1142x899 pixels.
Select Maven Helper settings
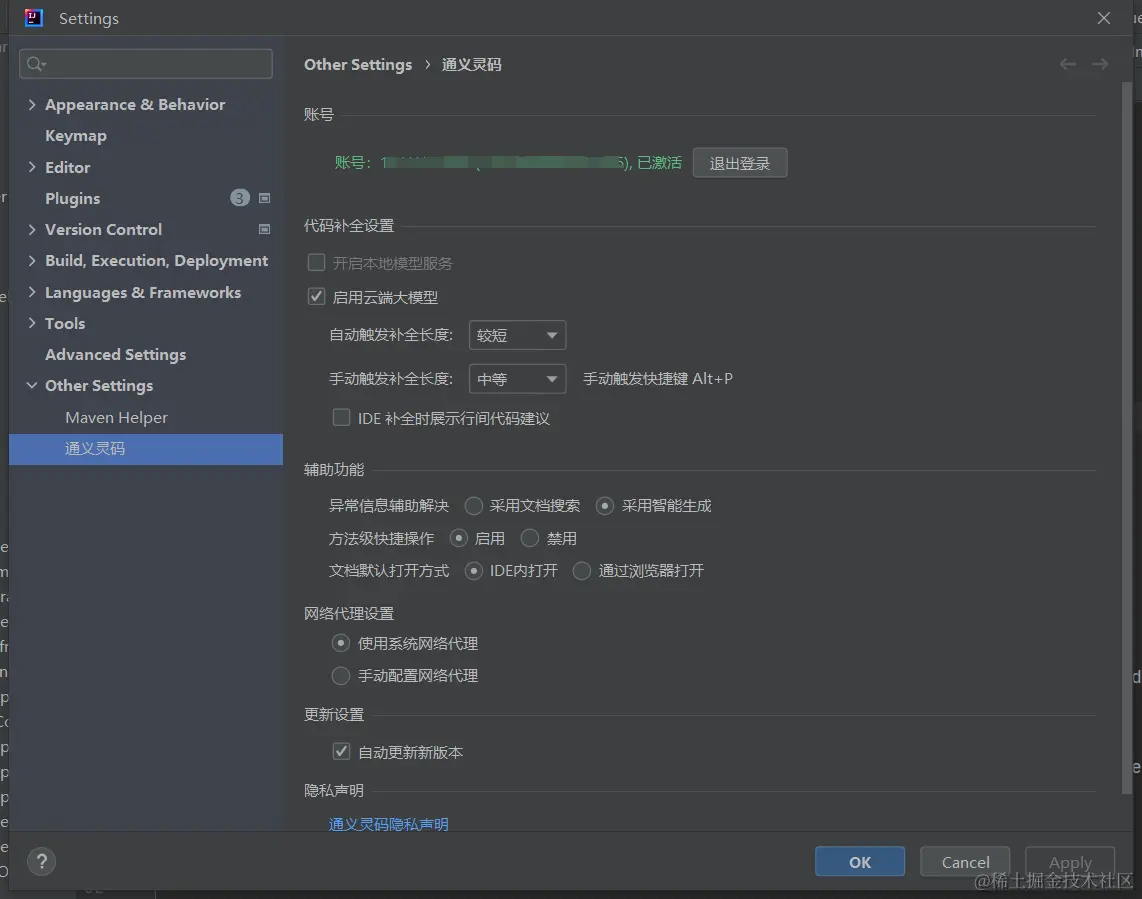116,417
